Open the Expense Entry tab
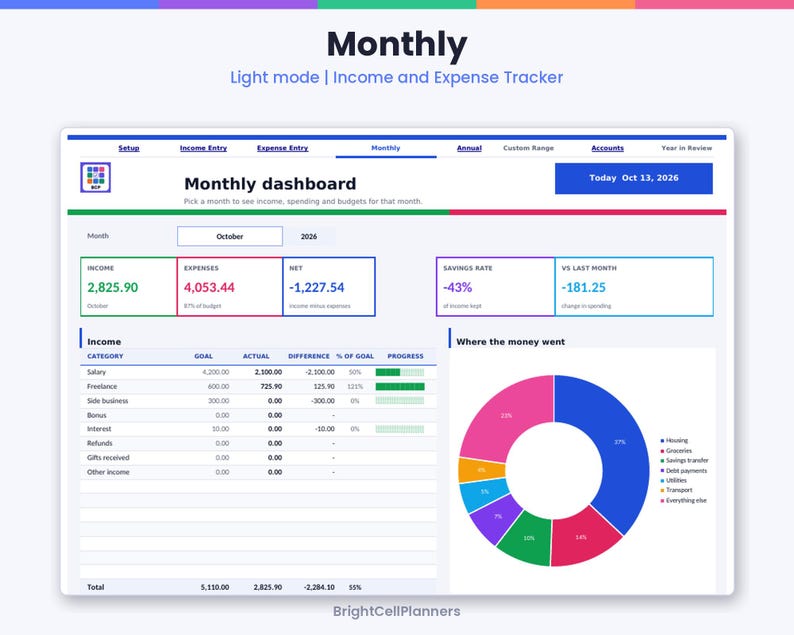 click(282, 148)
